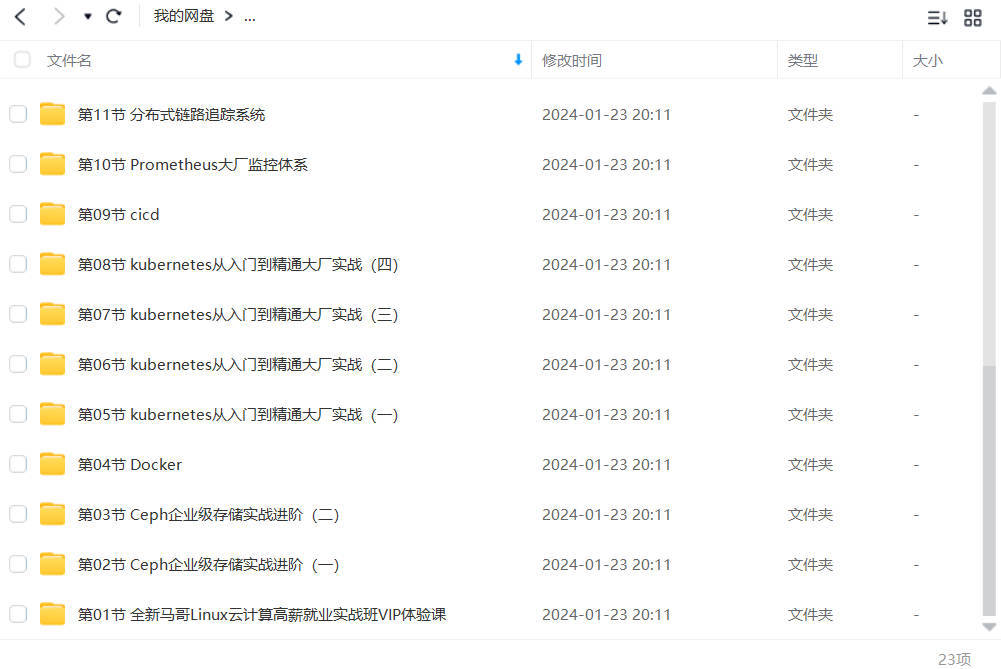Open 第07节 kubernetes从入门到精通大厂实战 (三)
Image resolution: width=1001 pixels, height=669 pixels.
coord(238,315)
